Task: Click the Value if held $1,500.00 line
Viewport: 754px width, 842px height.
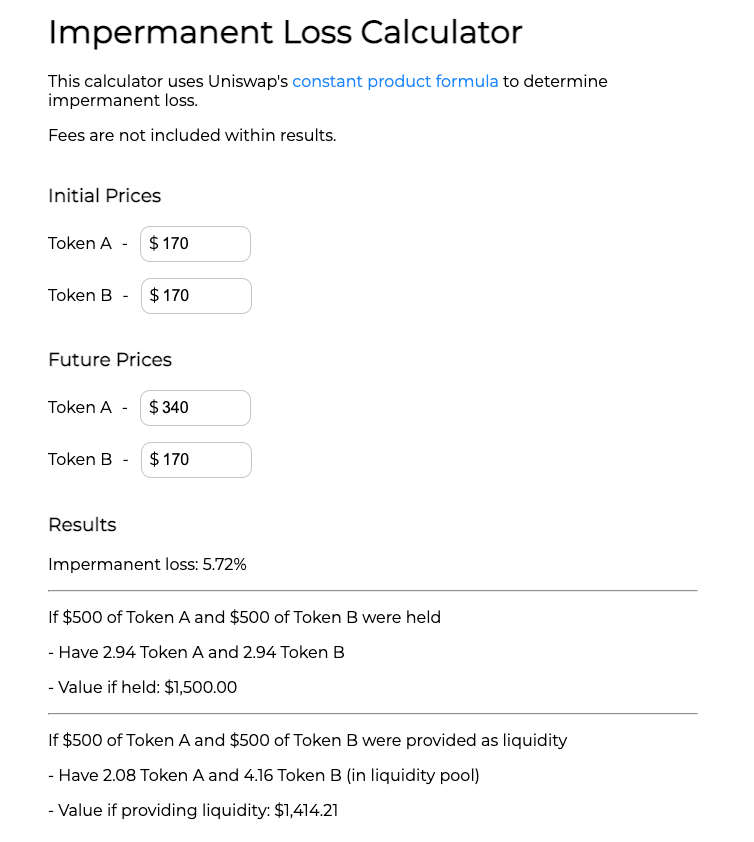Action: (x=143, y=687)
